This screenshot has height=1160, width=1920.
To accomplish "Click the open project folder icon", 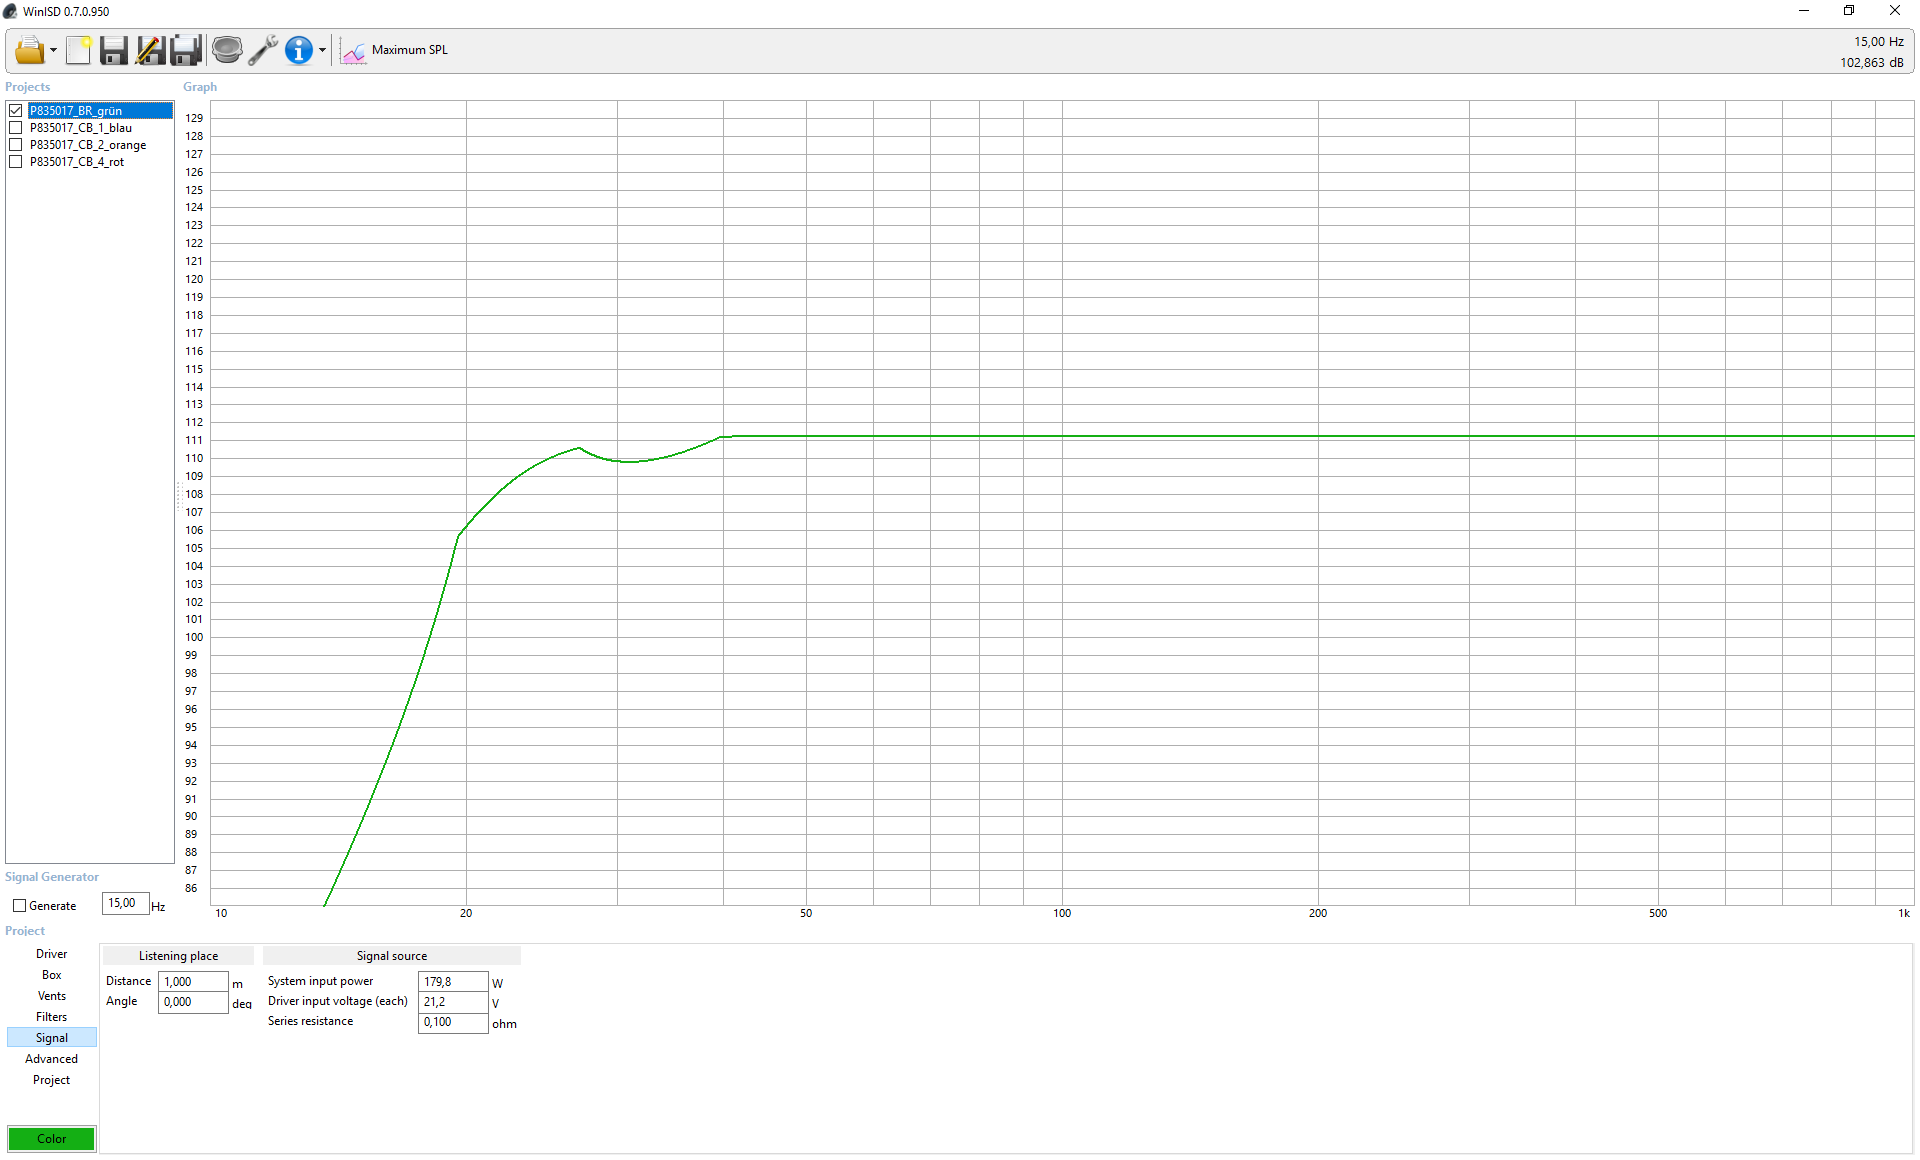I will 29,50.
